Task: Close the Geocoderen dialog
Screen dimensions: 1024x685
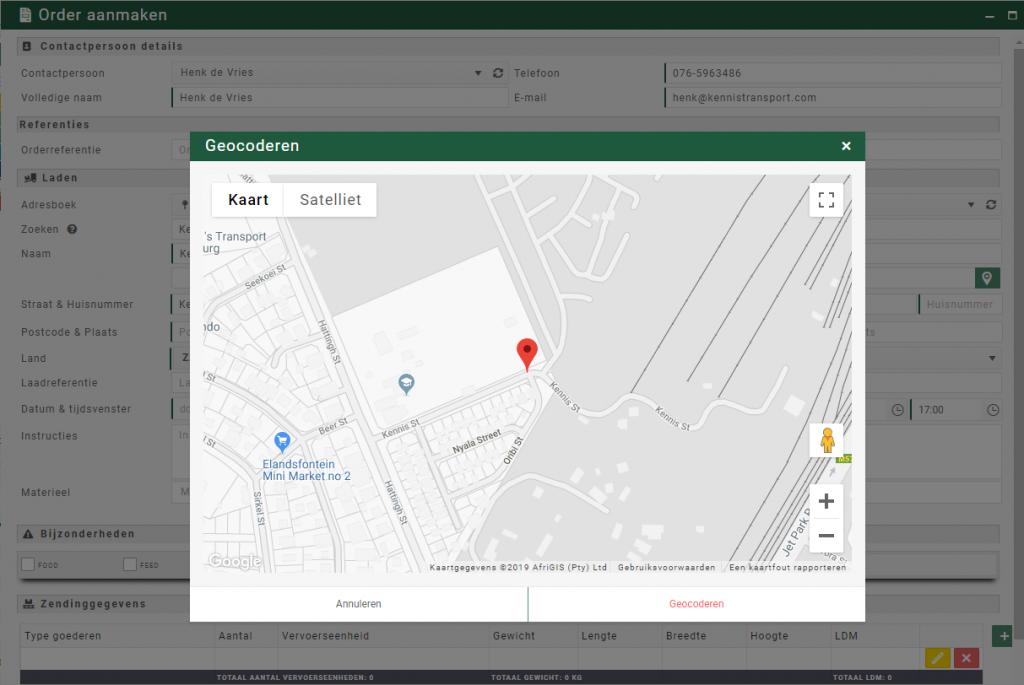Action: pos(846,146)
